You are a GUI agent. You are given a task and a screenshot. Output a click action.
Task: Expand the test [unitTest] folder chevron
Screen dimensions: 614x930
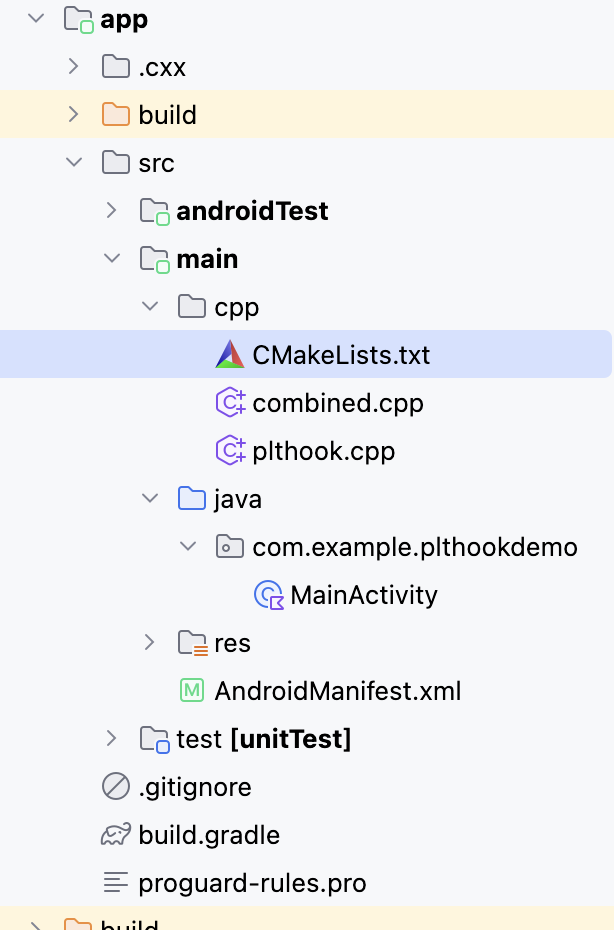111,739
